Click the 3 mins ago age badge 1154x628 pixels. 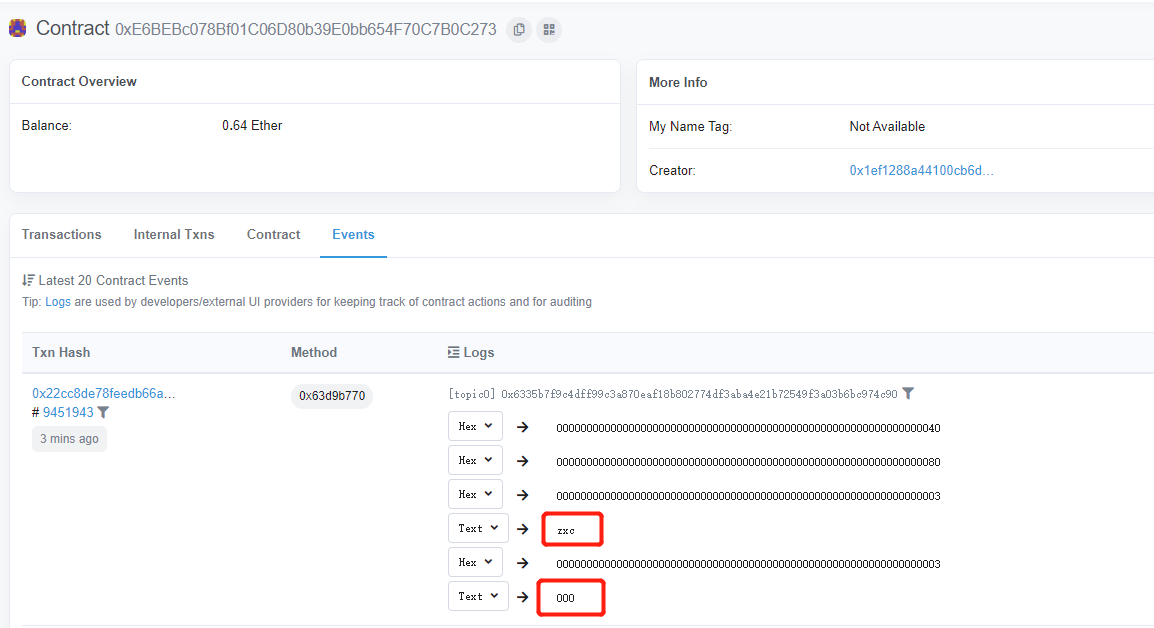pyautogui.click(x=69, y=439)
